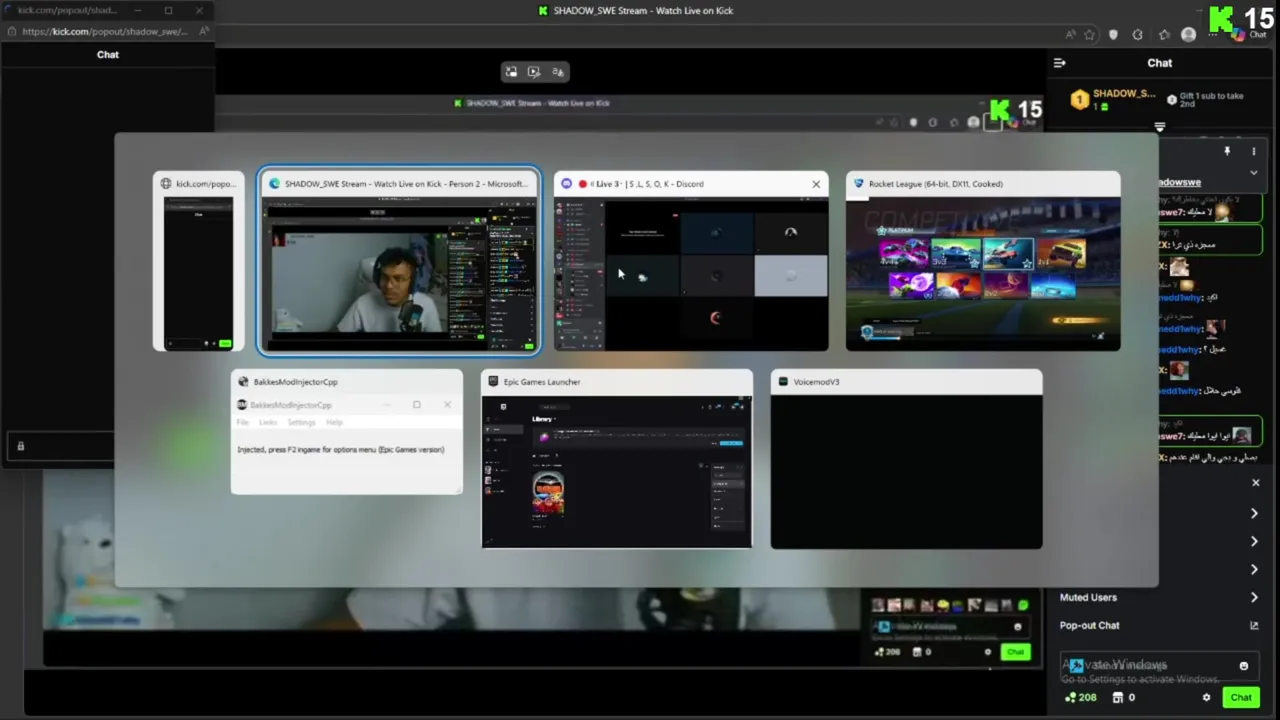
Task: Switch to the Discord Live window thumbnail
Action: [691, 261]
